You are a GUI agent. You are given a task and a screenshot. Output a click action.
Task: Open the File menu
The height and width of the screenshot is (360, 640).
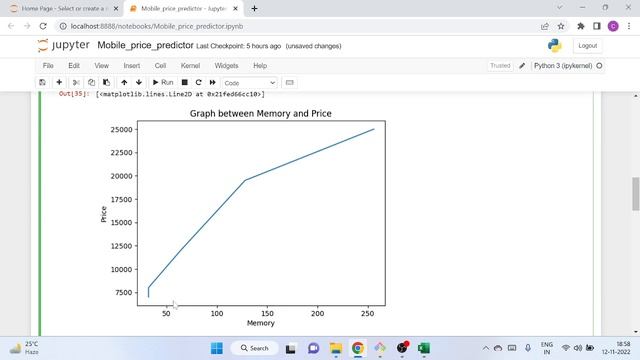coord(48,66)
